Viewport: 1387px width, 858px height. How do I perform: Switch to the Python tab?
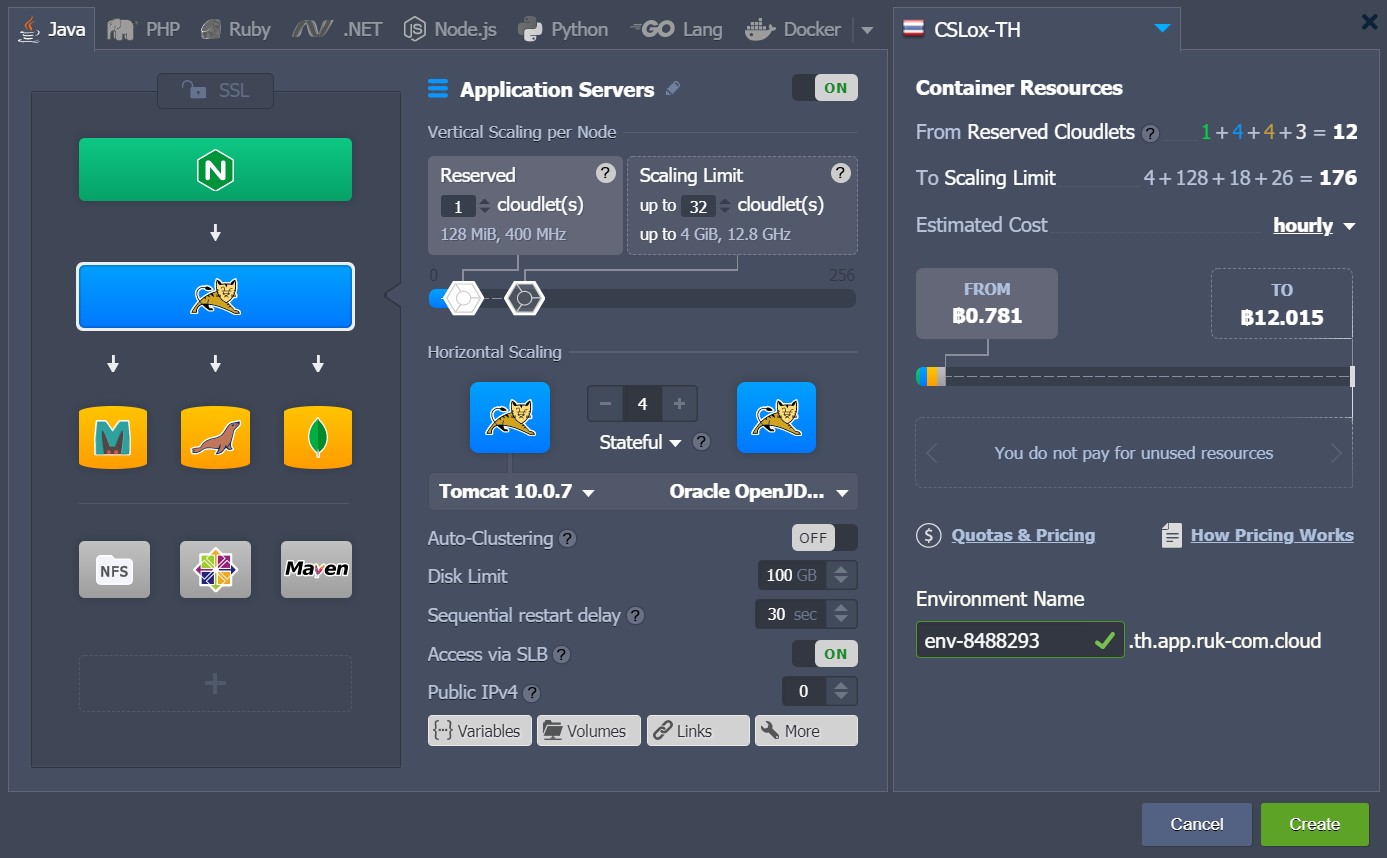pyautogui.click(x=563, y=28)
